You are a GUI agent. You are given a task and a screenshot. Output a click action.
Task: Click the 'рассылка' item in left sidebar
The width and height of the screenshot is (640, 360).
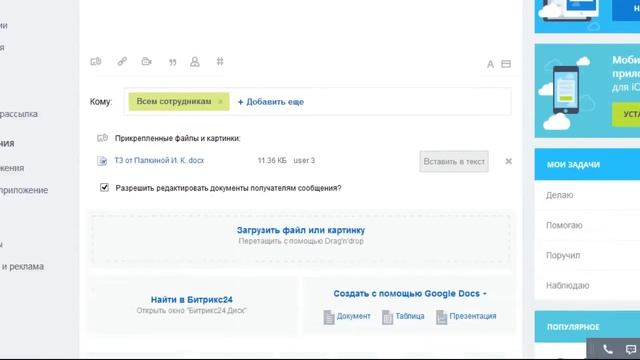click(19, 114)
